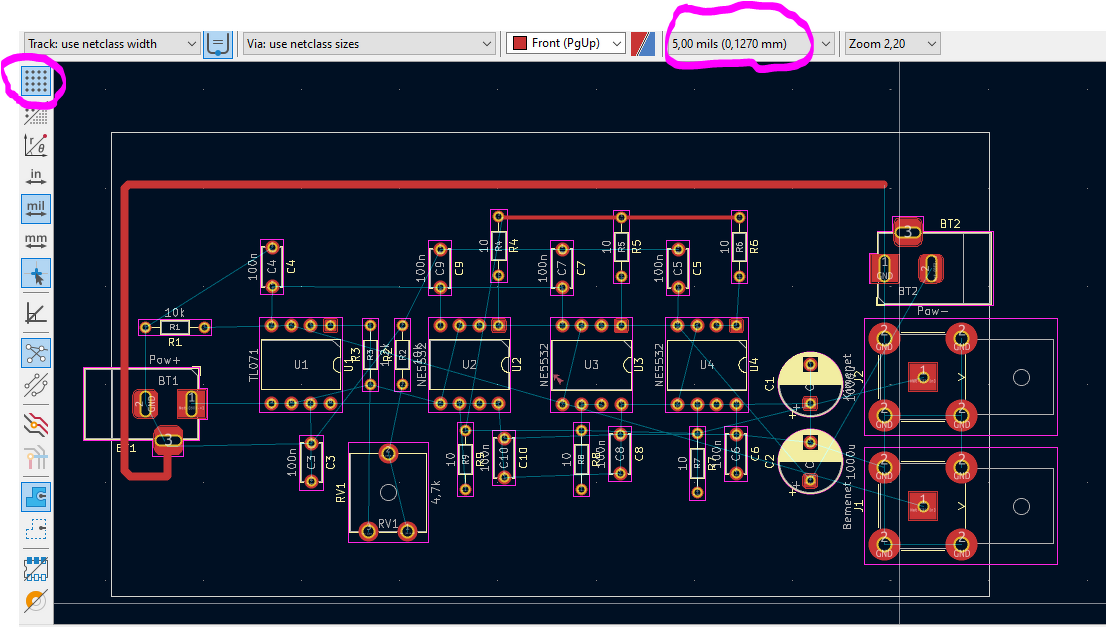Toggle grid display in the left toolbar
The image size is (1106, 627).
(x=35, y=81)
